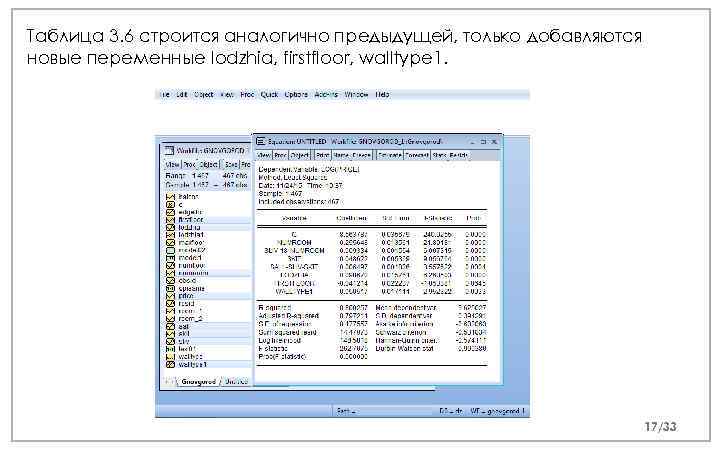Screen dimensions: 720x450
Task: Open the Help menu
Action: pyautogui.click(x=382, y=95)
